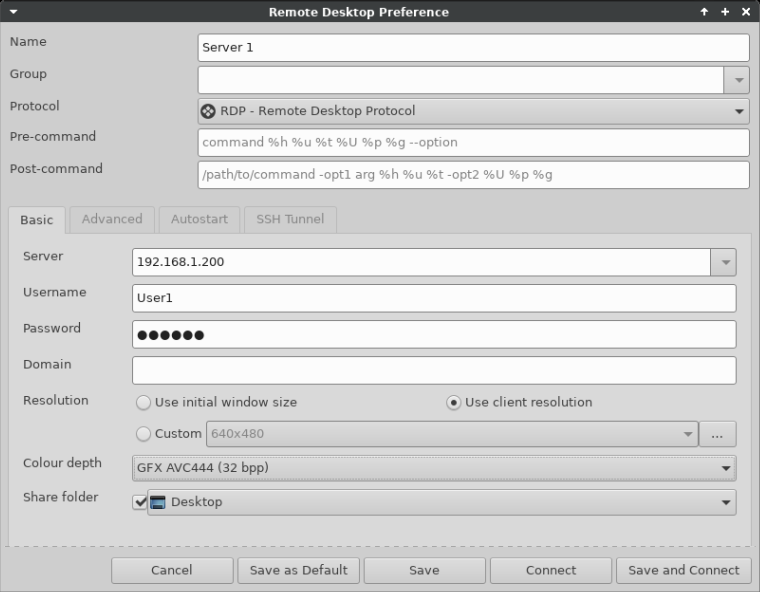
Task: Uncheck the Share folder checkbox
Action: [139, 502]
